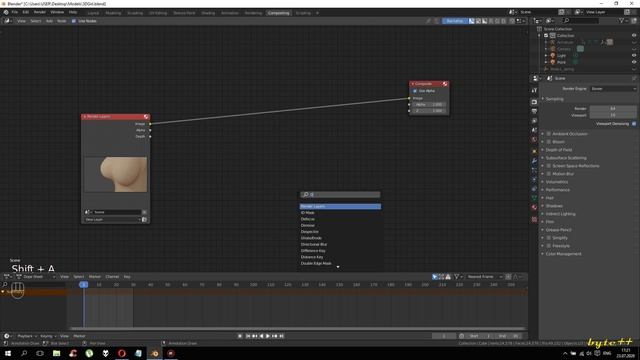Open the Nearest Frame snapping dropdown
Image resolution: width=640 pixels, height=360 pixels.
point(484,277)
